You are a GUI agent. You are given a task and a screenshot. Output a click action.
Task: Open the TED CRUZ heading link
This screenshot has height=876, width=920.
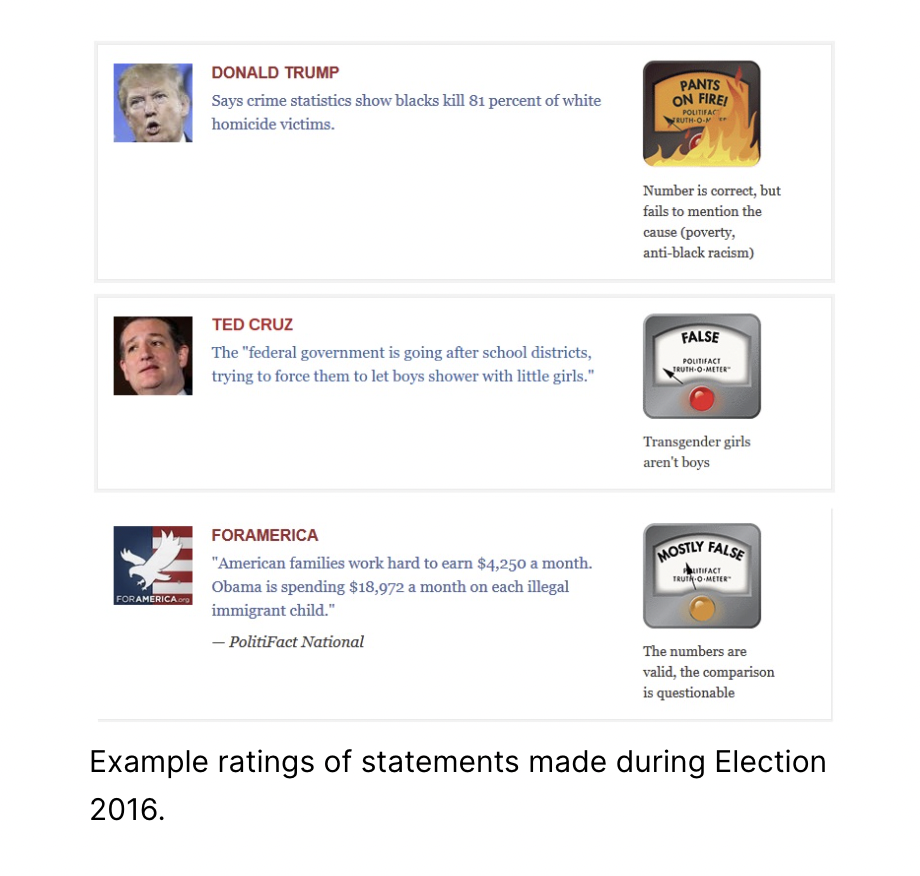pyautogui.click(x=252, y=324)
